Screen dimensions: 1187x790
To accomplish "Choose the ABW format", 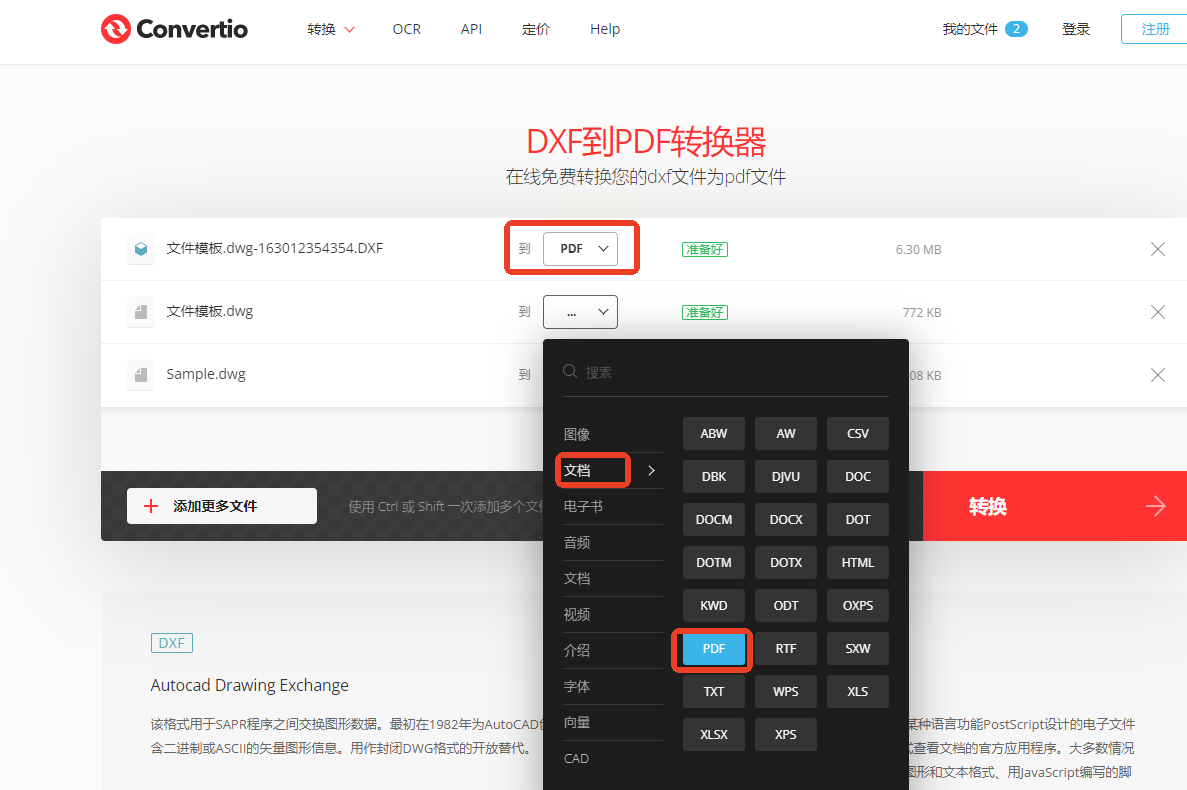I will point(714,434).
